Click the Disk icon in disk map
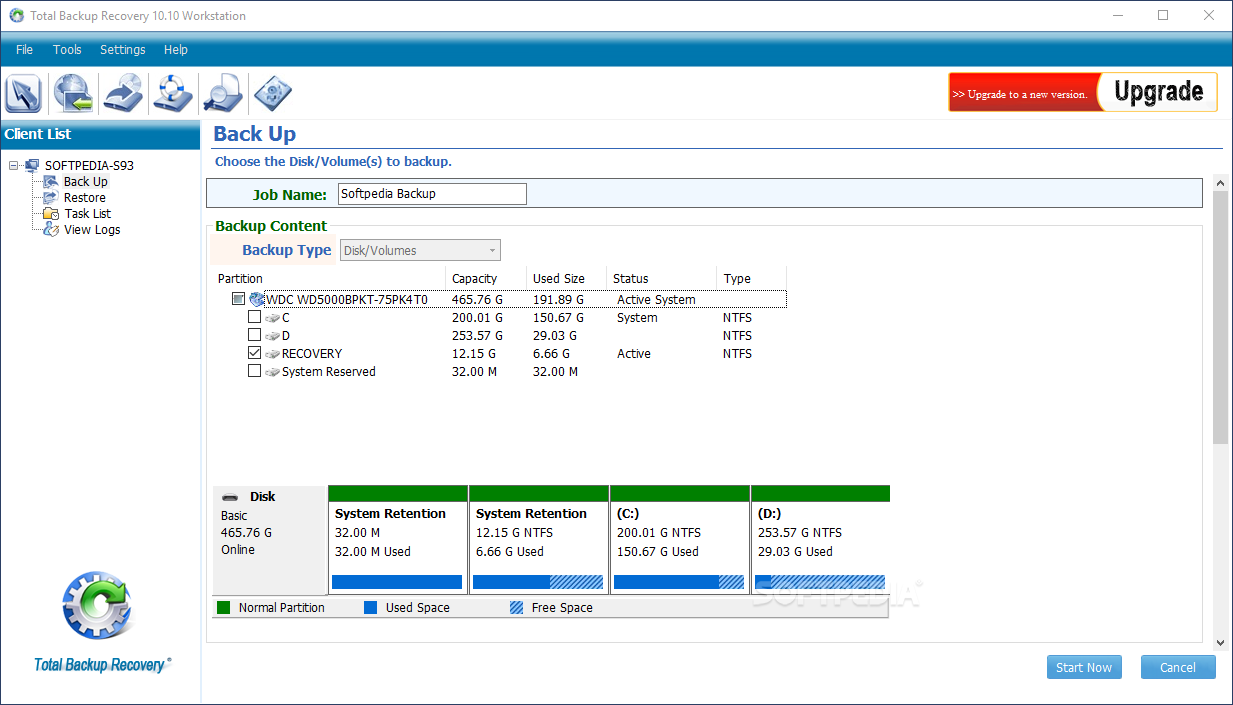Image resolution: width=1233 pixels, height=705 pixels. pyautogui.click(x=230, y=497)
